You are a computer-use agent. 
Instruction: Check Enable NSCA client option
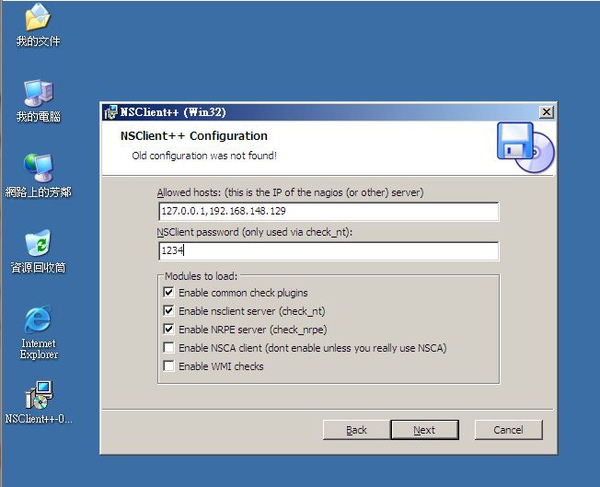point(168,347)
